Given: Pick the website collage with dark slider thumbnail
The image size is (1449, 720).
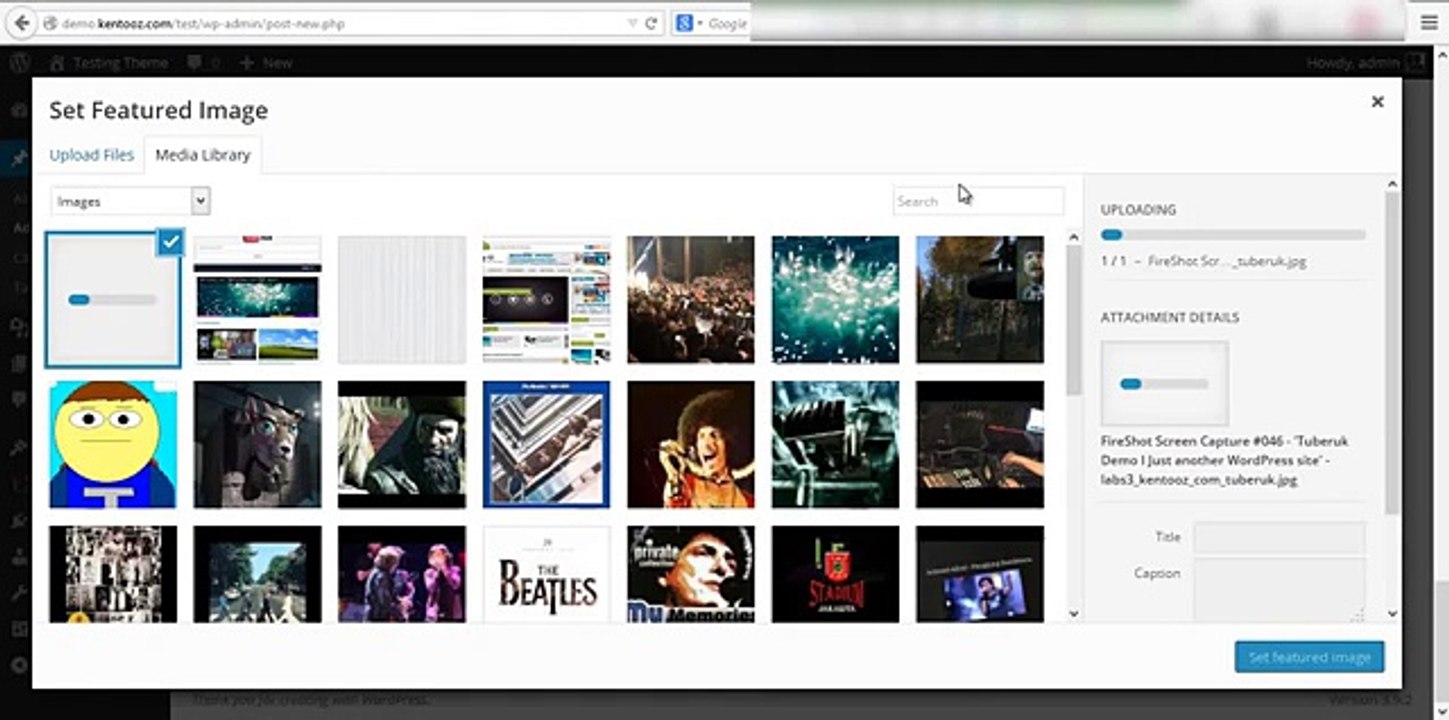Looking at the screenshot, I should pos(546,299).
